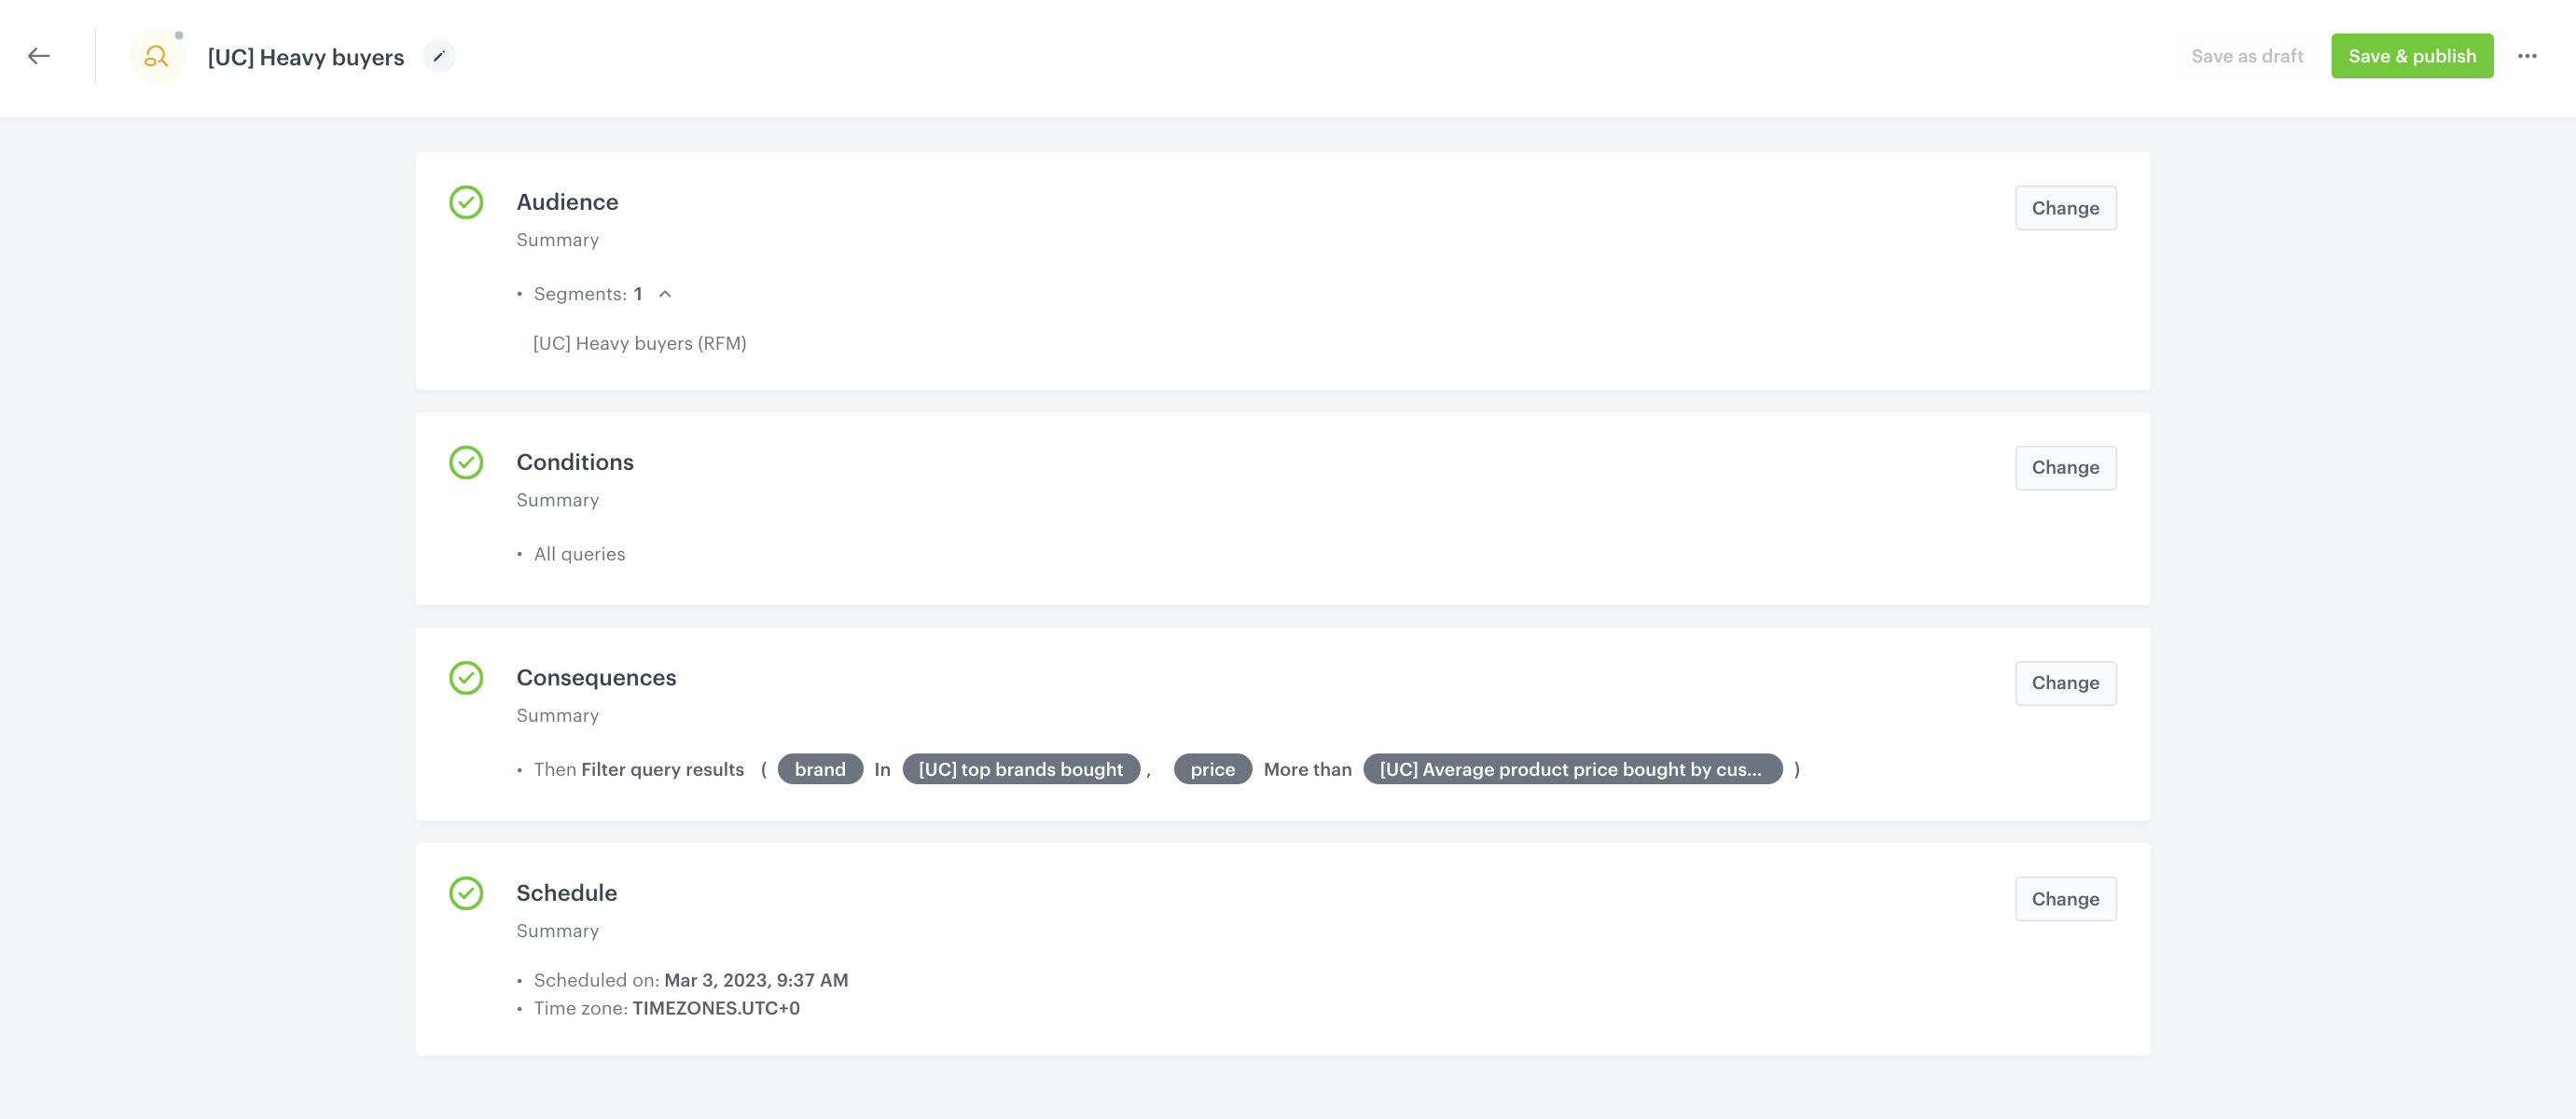Image resolution: width=2576 pixels, height=1119 pixels.
Task: Select the [UC] top brands bought tag
Action: (x=1018, y=767)
